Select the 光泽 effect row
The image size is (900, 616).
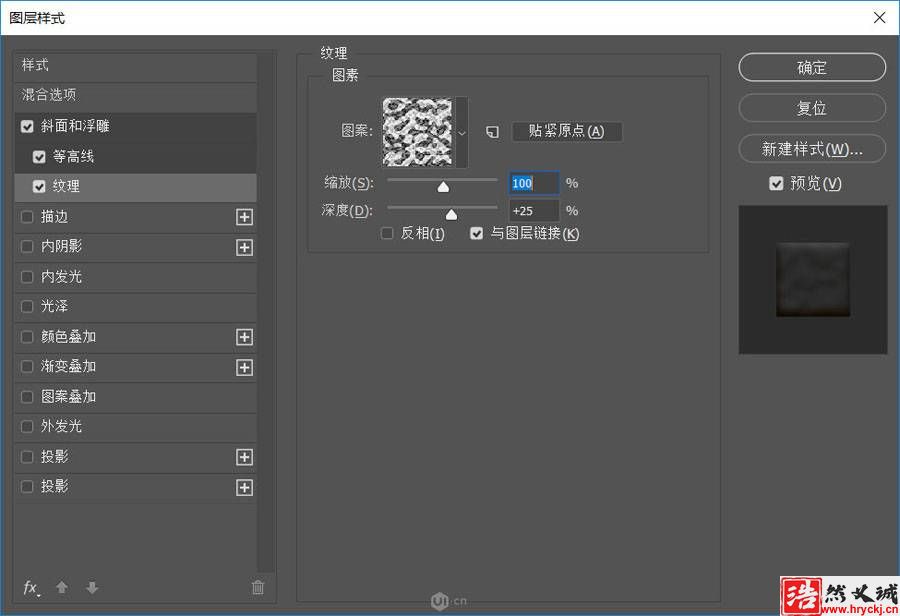point(135,307)
